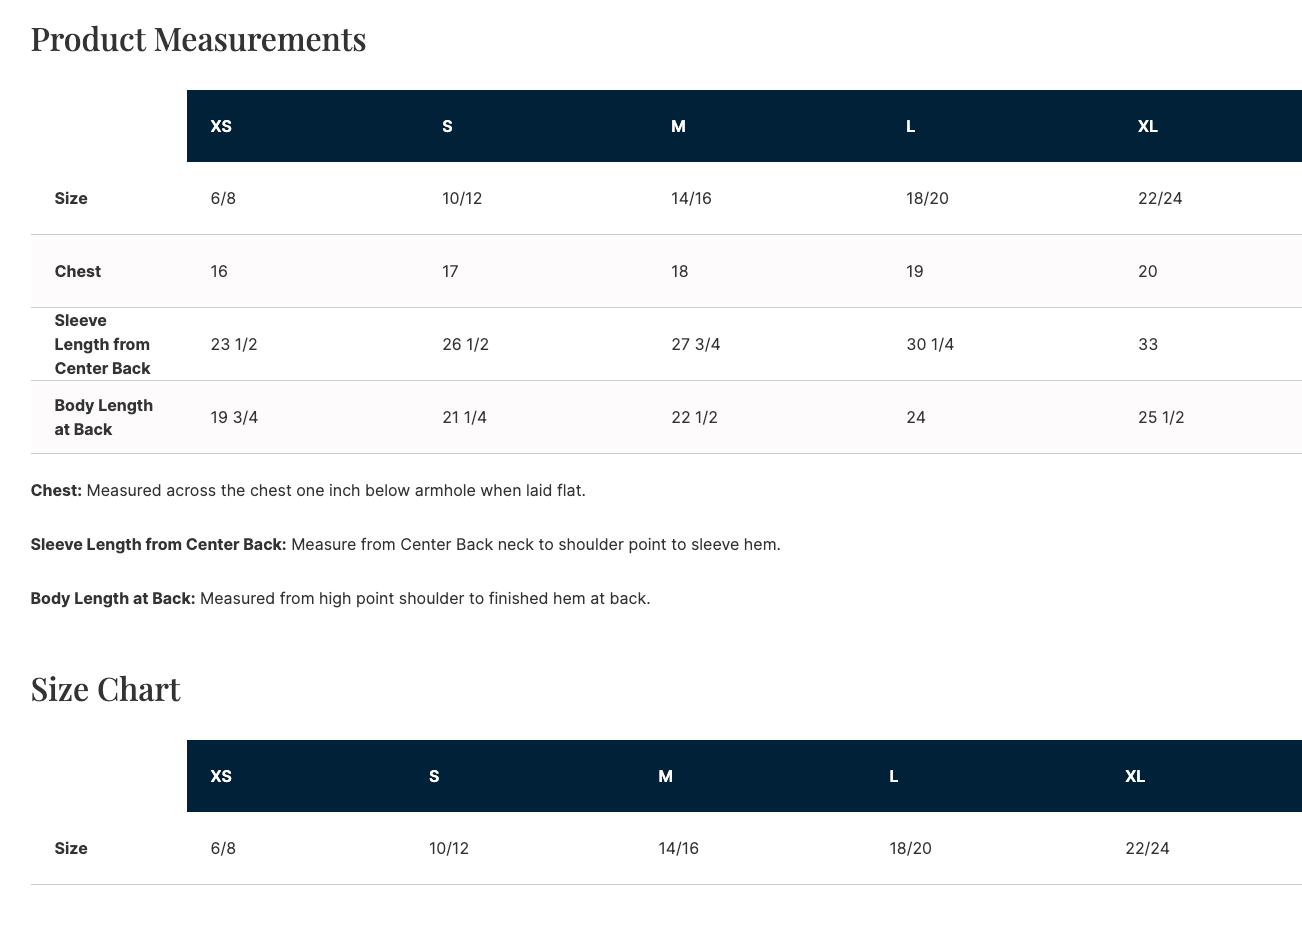Select body length value 19 3/4

(x=234, y=417)
